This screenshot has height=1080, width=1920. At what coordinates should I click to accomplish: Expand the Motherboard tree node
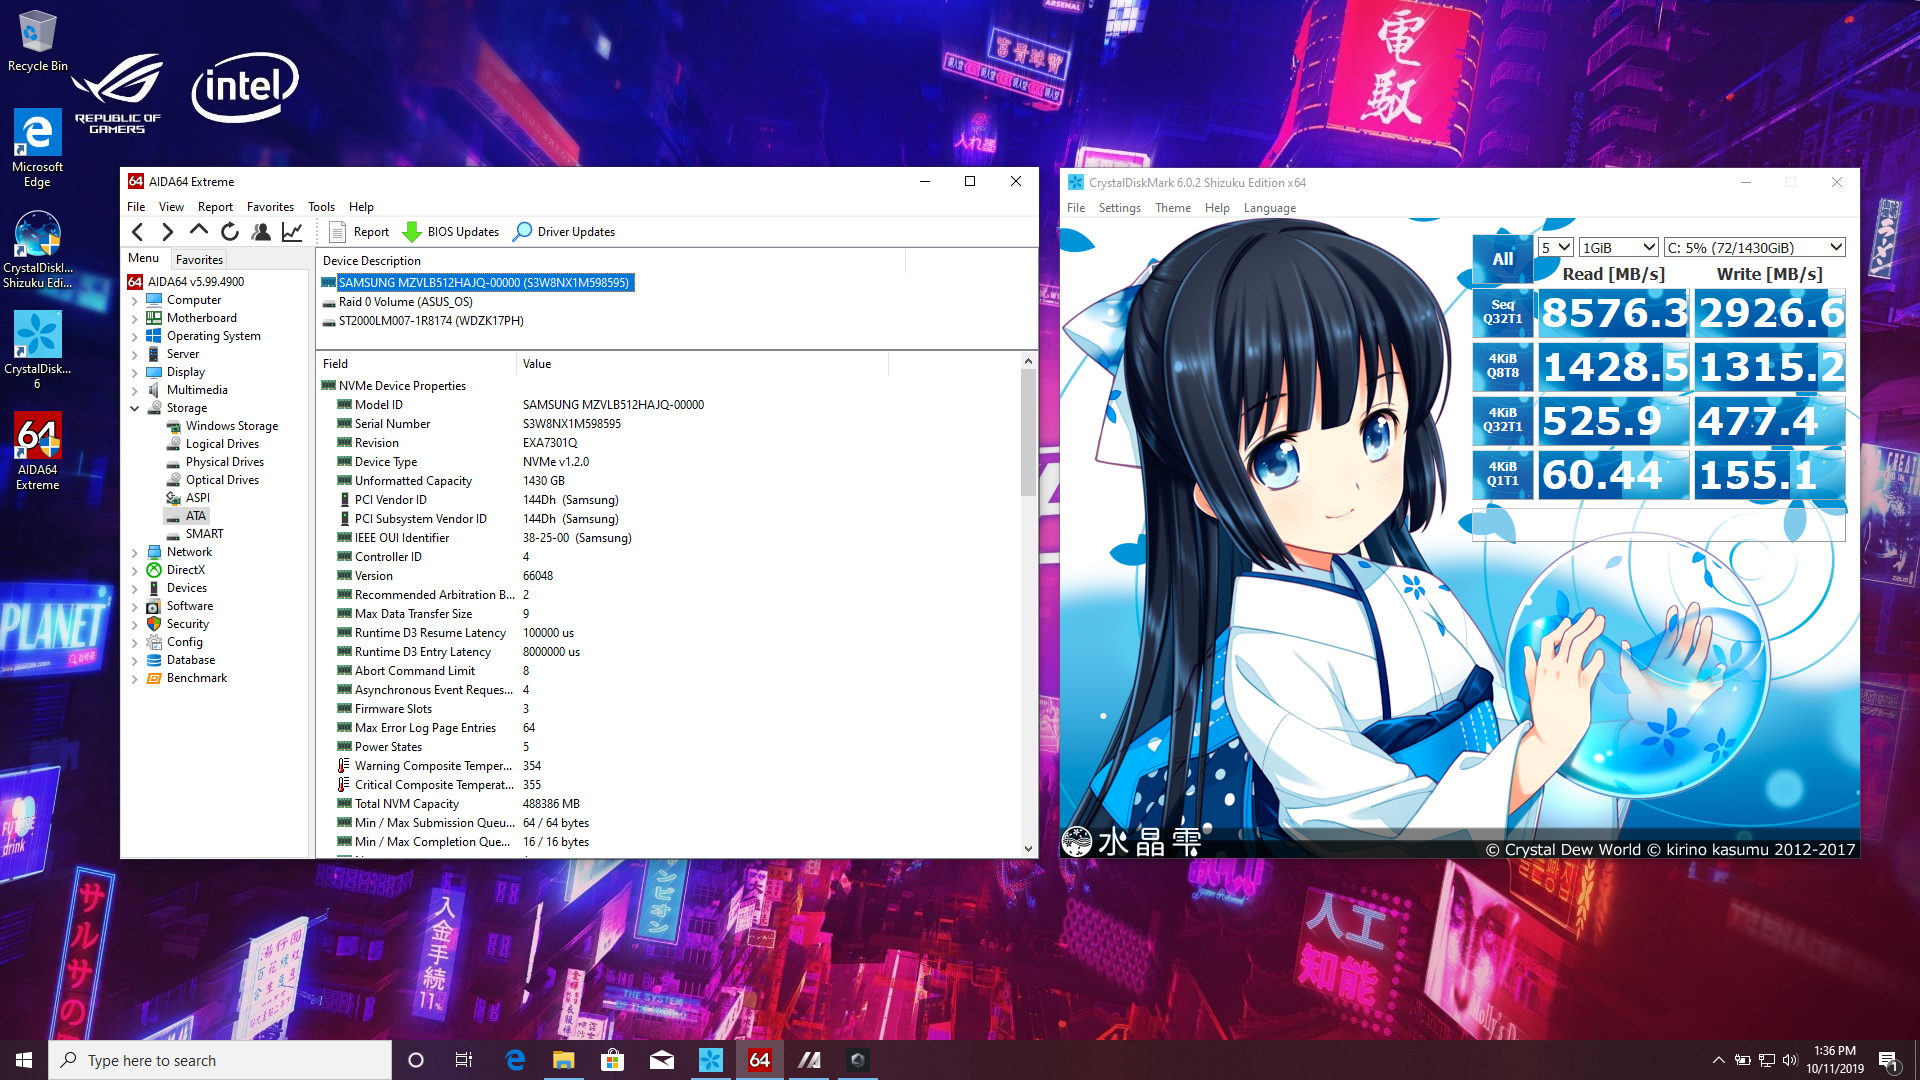[134, 318]
